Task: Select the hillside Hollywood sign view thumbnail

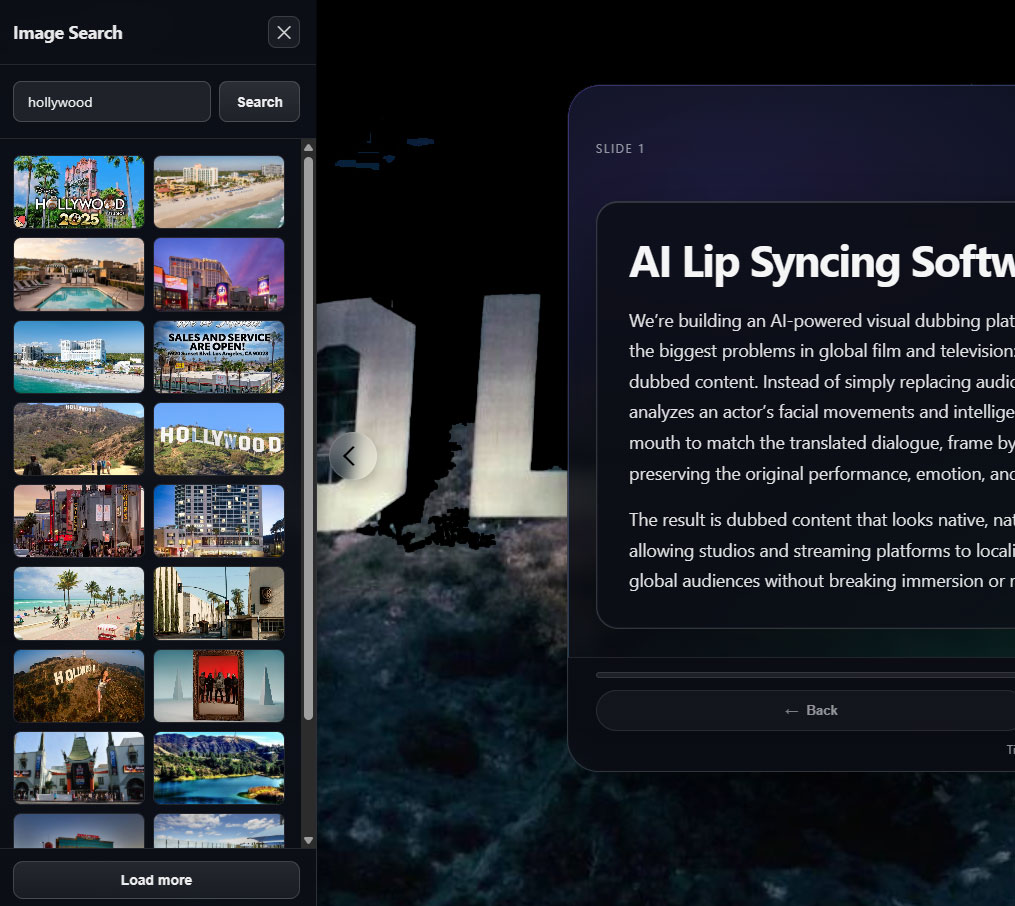Action: 79,439
